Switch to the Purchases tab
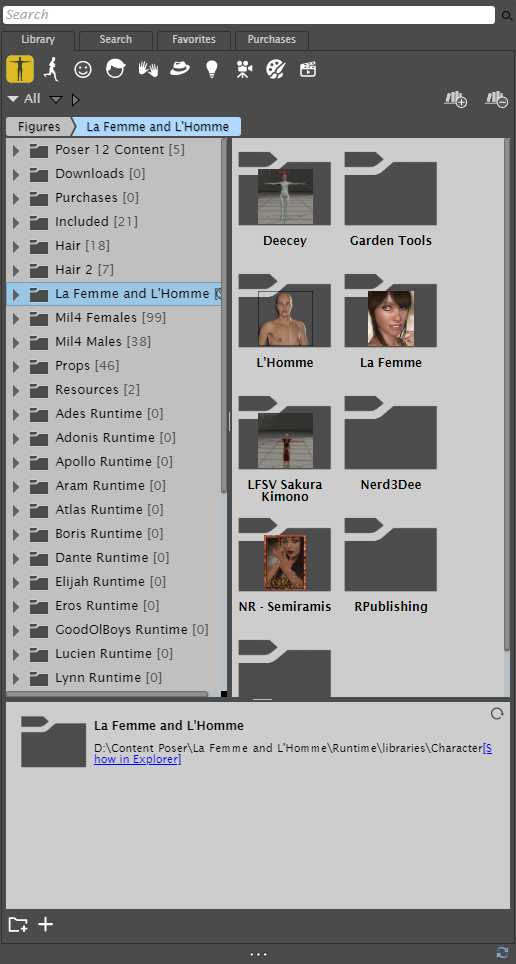The width and height of the screenshot is (516, 964). (x=272, y=39)
